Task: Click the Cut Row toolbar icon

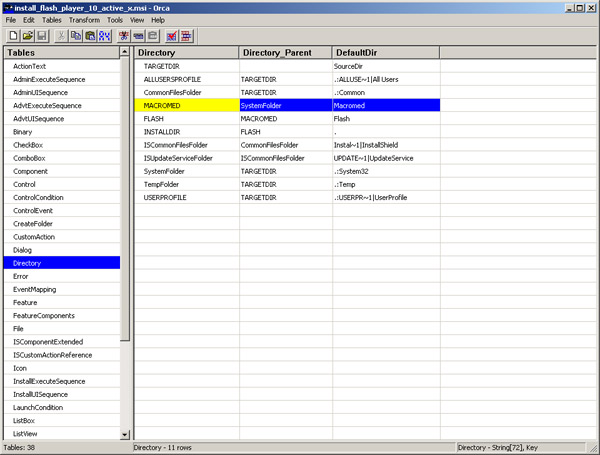Action: coord(124,36)
